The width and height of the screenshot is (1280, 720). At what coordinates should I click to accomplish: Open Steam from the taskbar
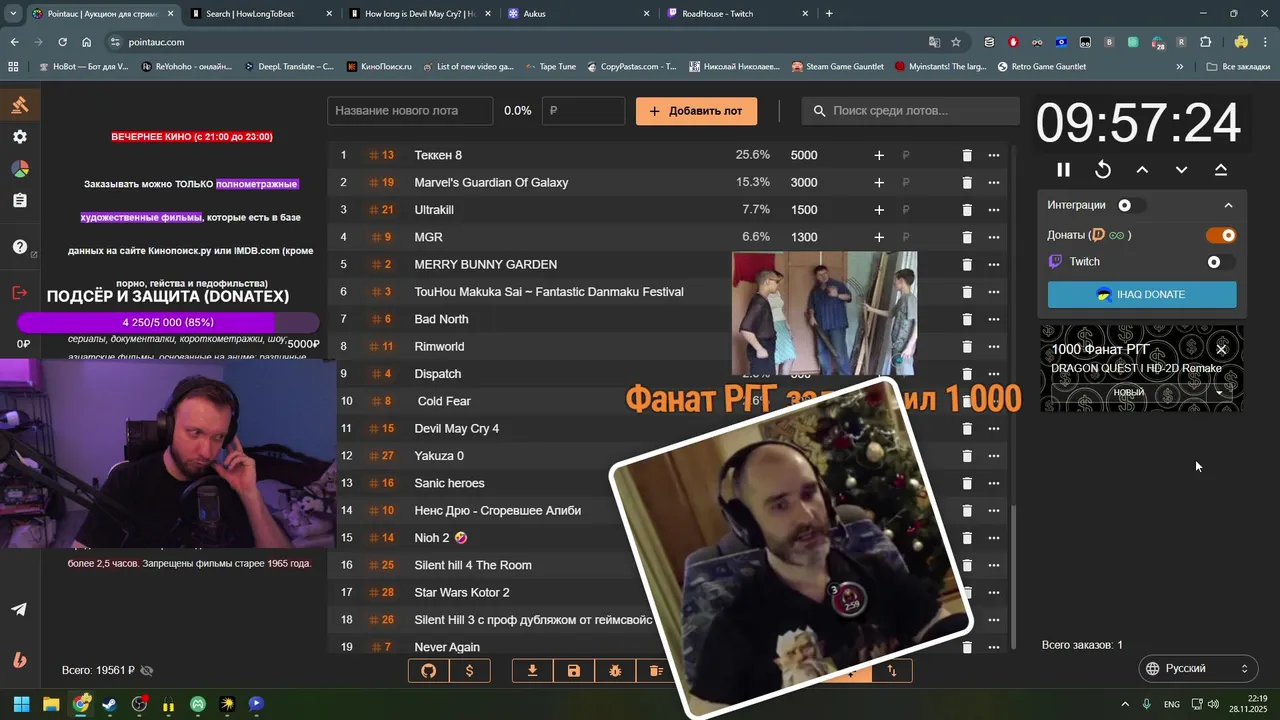[x=109, y=704]
